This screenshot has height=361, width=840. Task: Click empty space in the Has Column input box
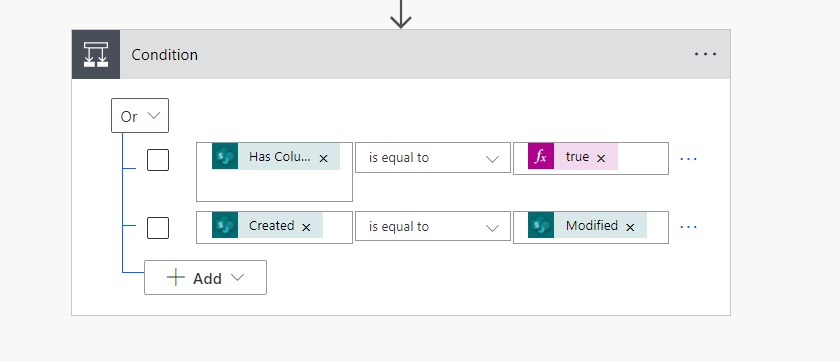click(274, 186)
